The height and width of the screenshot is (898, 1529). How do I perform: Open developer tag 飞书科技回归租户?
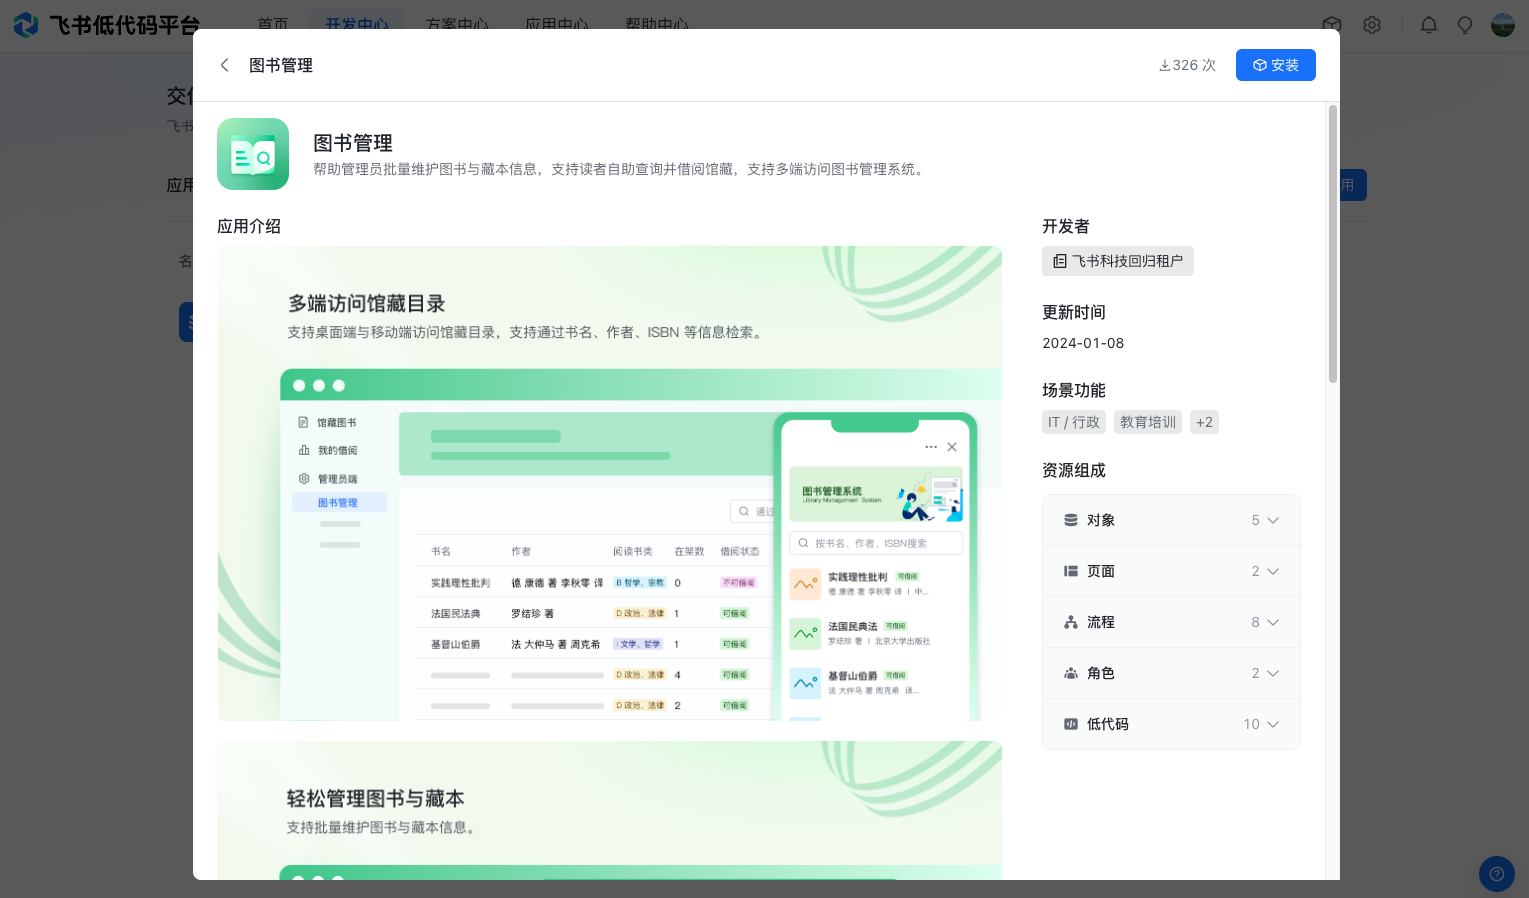coord(1117,261)
